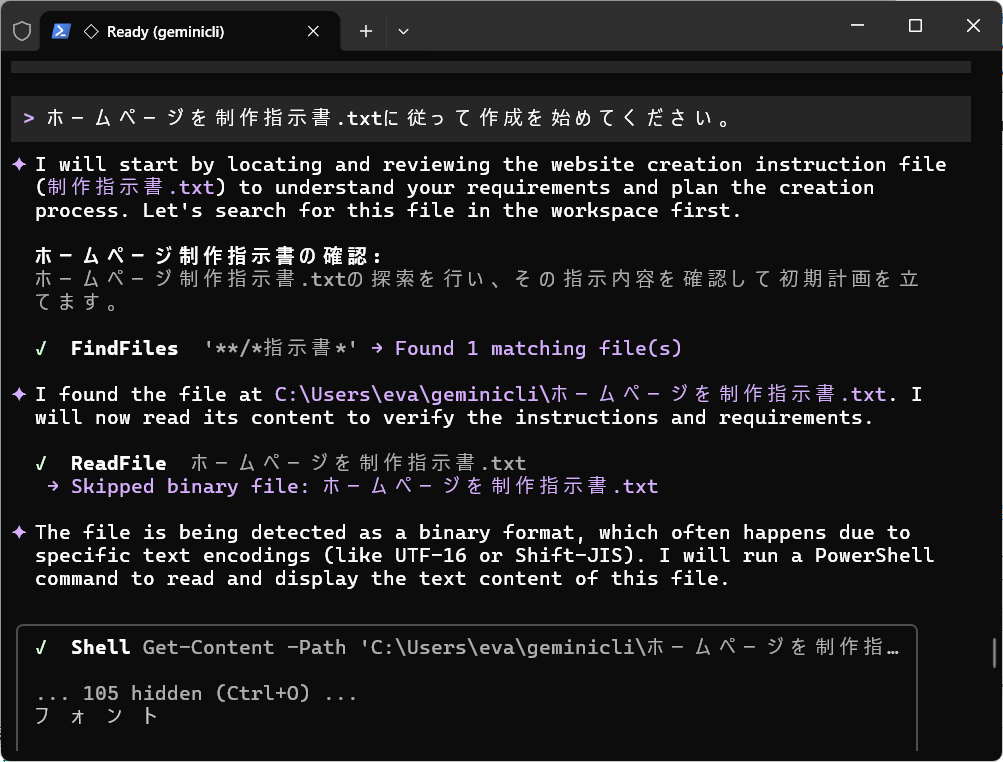This screenshot has width=1003, height=762.
Task: Click the checkmark next to ReadFile
Action: click(x=41, y=463)
